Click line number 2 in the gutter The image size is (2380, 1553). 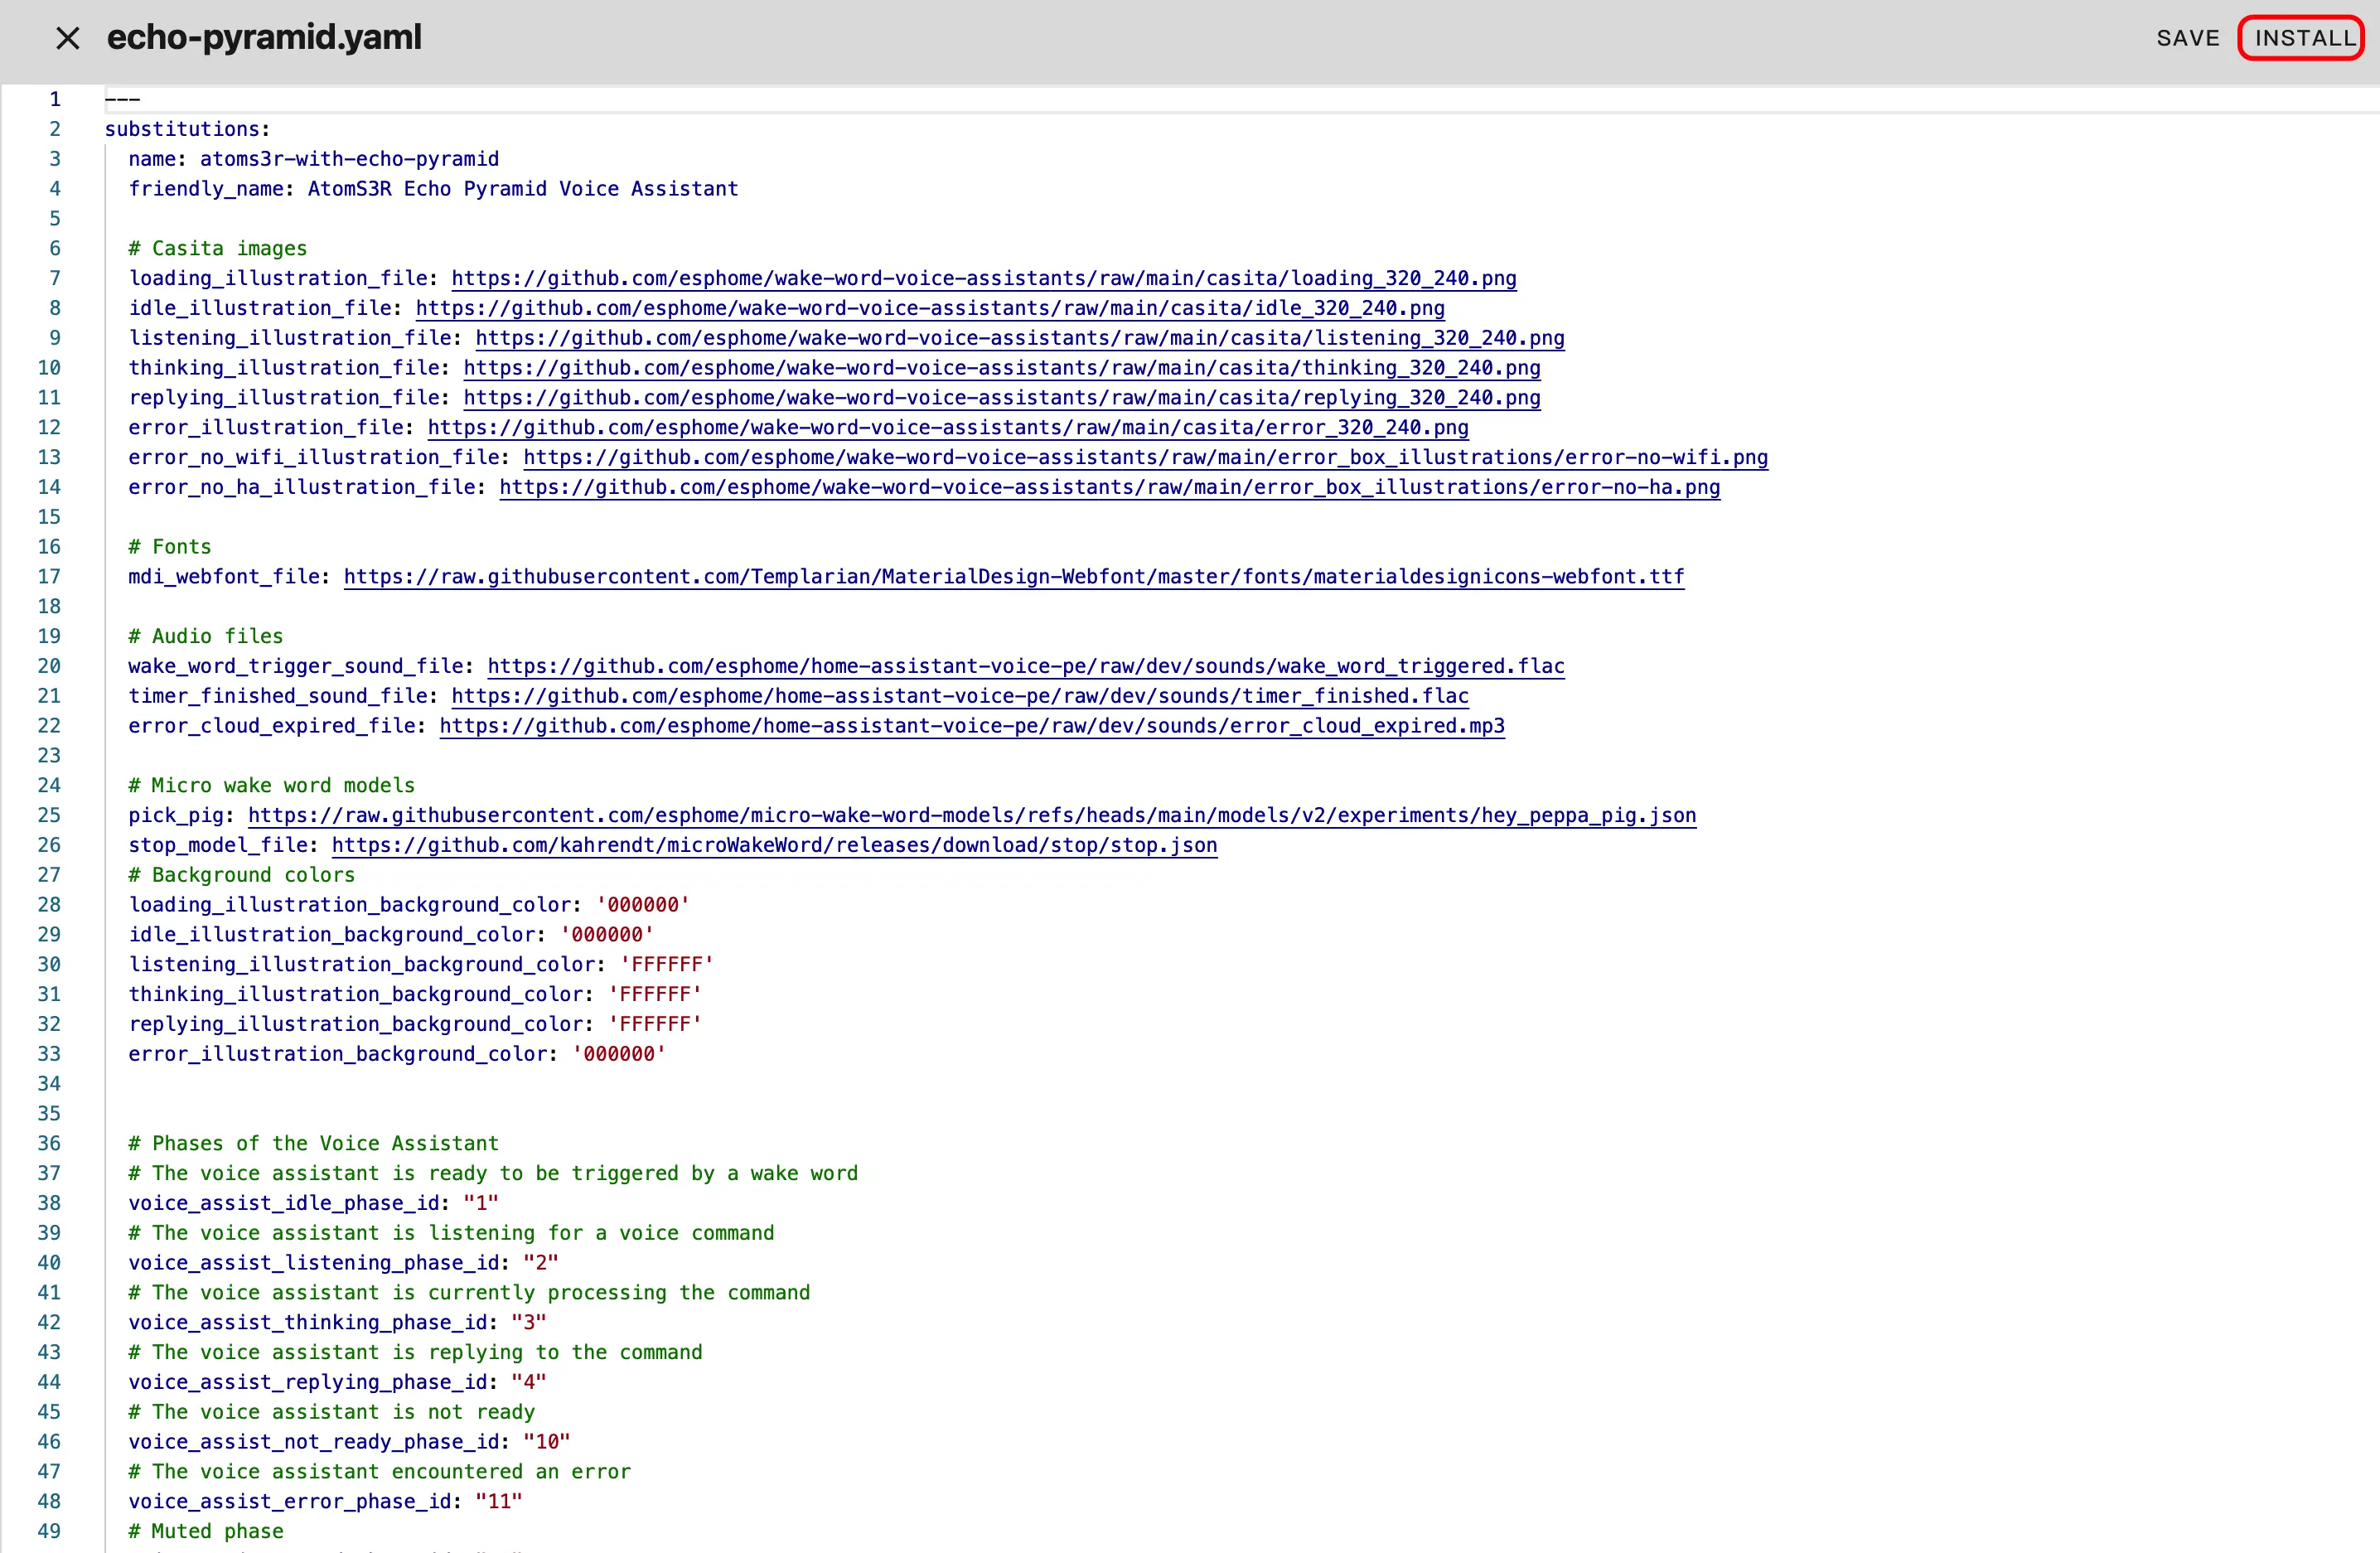pos(55,129)
